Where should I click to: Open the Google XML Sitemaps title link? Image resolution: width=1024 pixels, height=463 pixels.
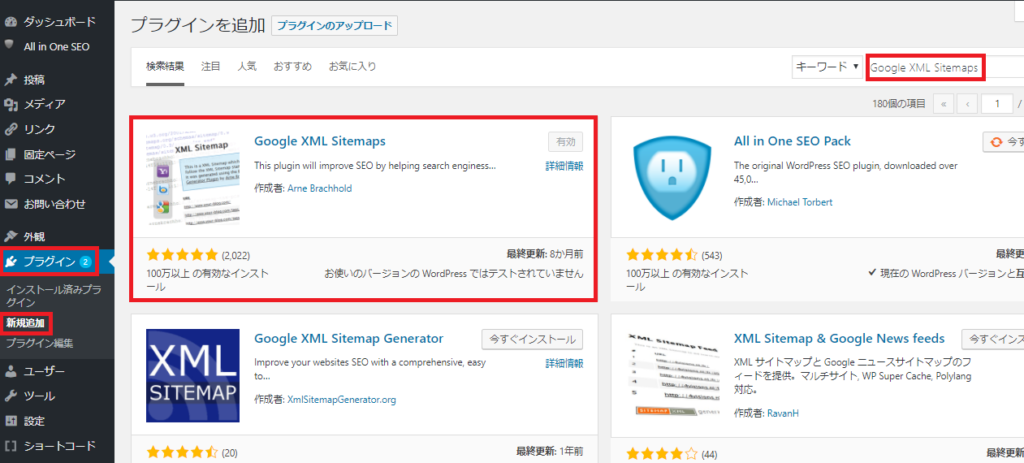(320, 141)
